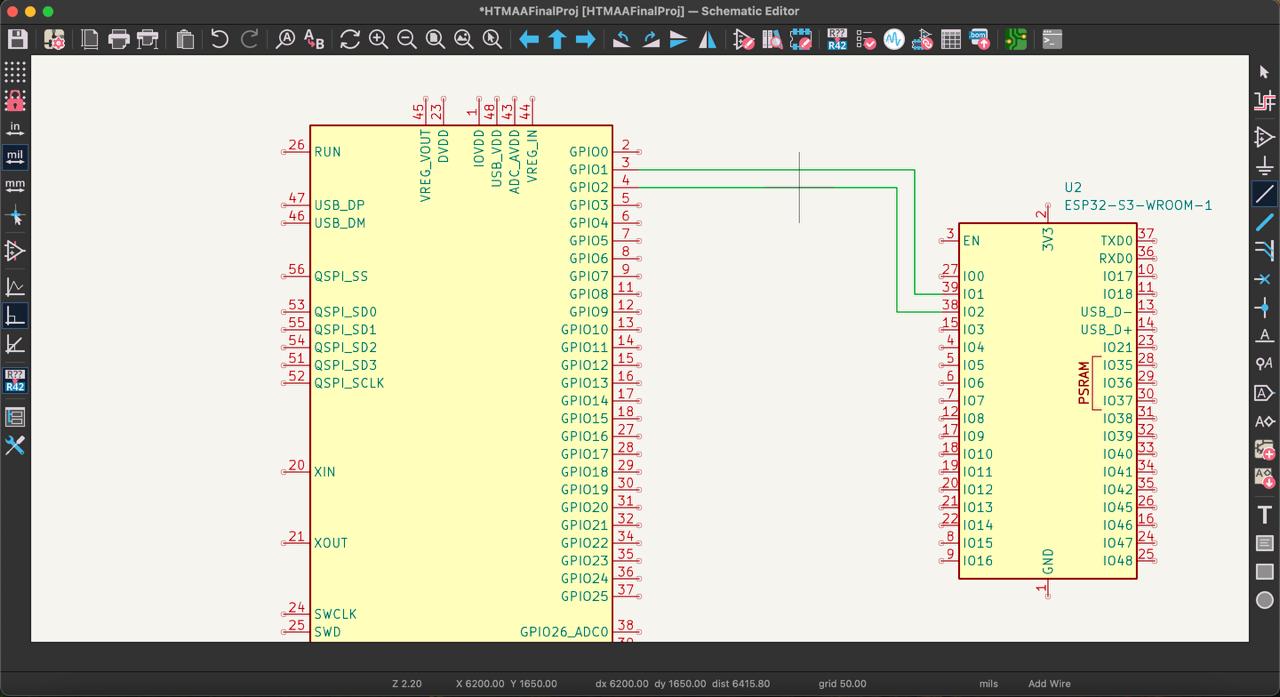Select the Add Bus tool

(1265, 222)
